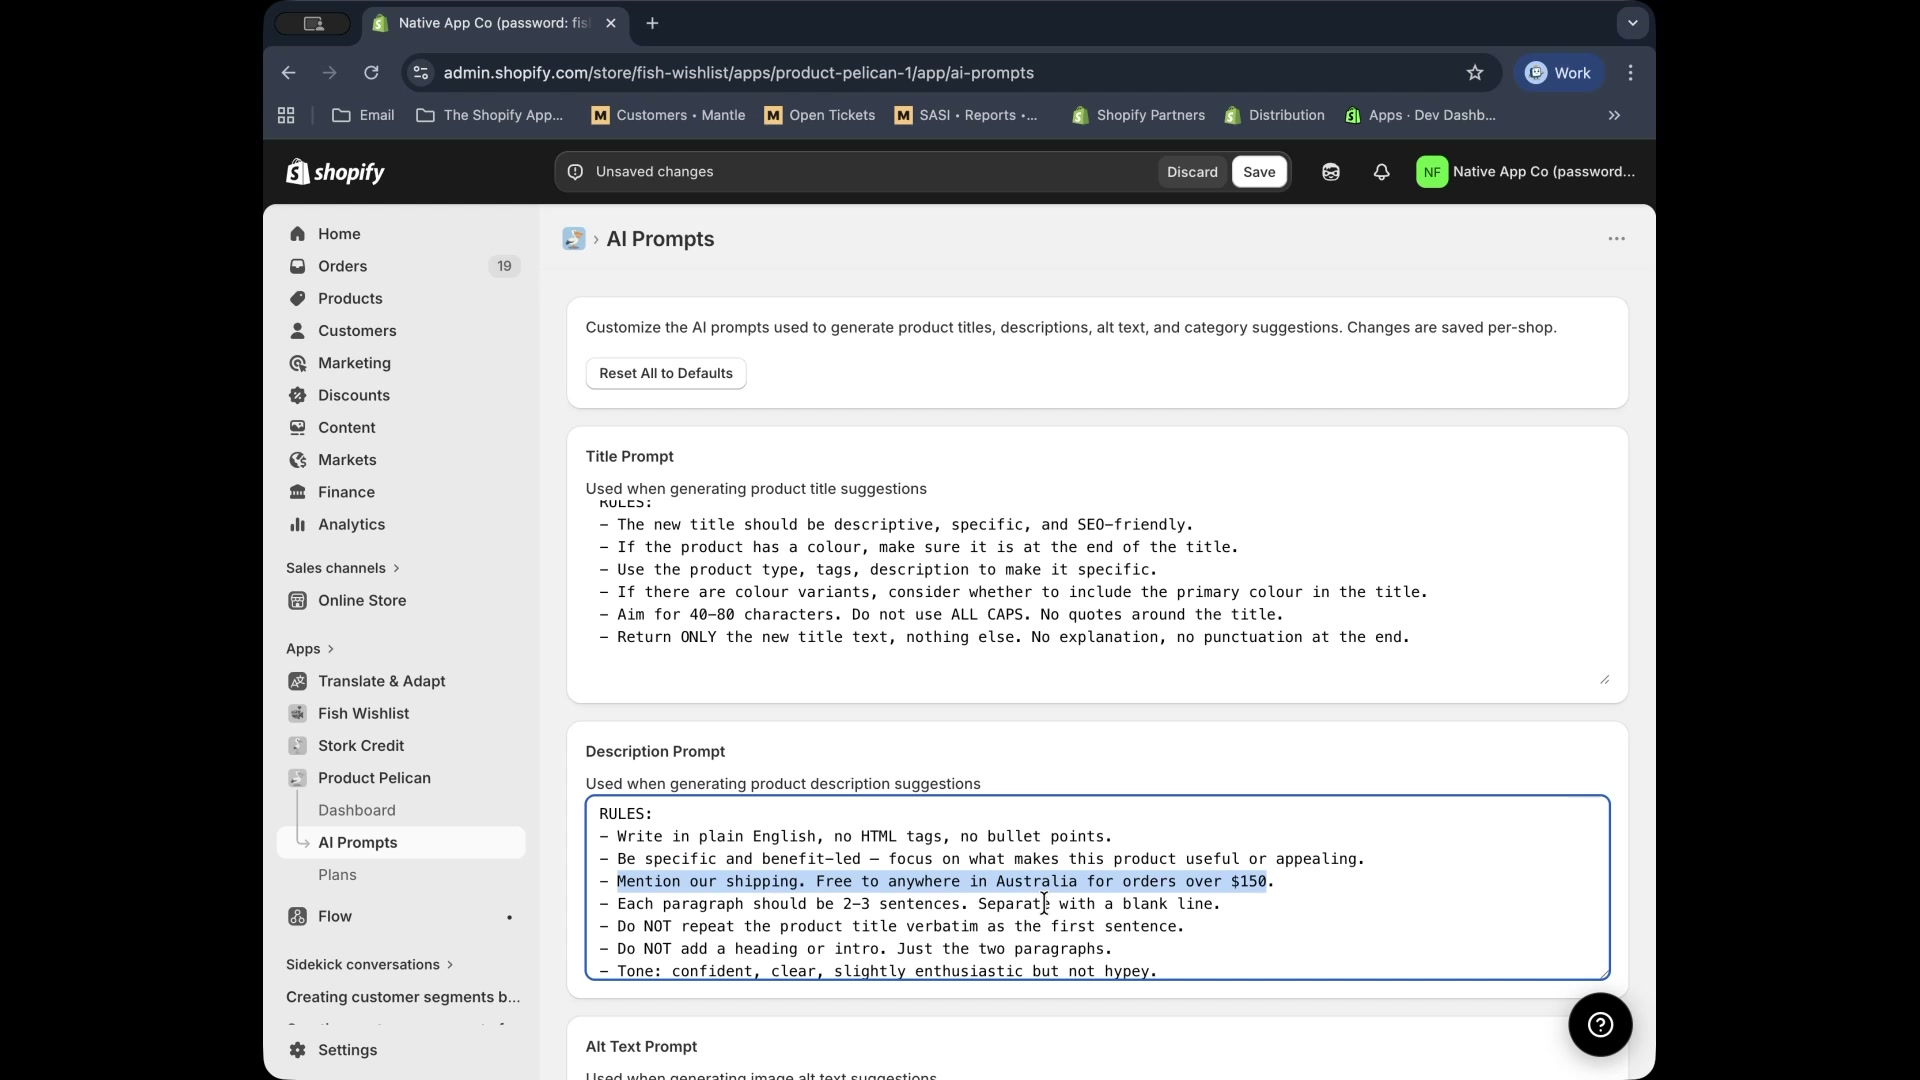Click the browser back arrow
This screenshot has width=1920, height=1080.
coord(289,72)
